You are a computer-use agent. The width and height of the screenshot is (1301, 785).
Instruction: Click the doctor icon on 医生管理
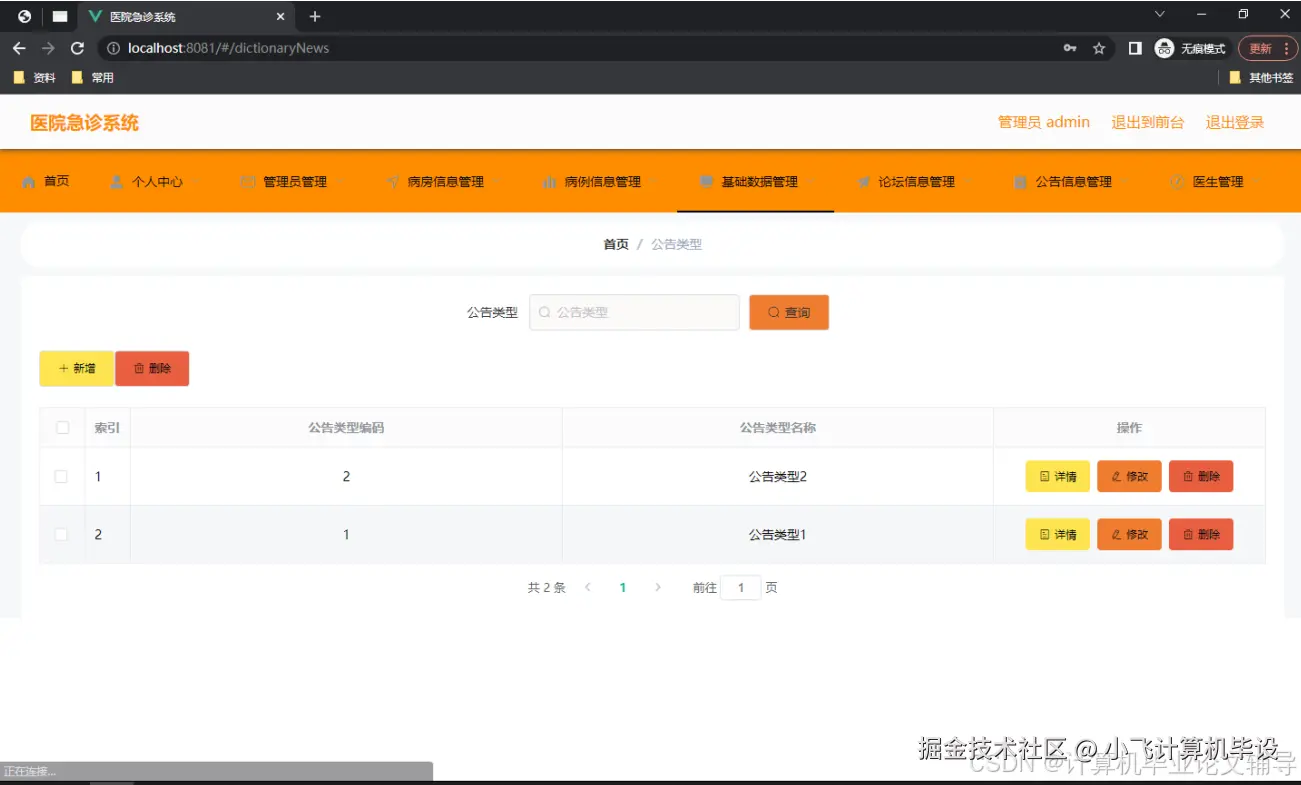coord(1177,181)
